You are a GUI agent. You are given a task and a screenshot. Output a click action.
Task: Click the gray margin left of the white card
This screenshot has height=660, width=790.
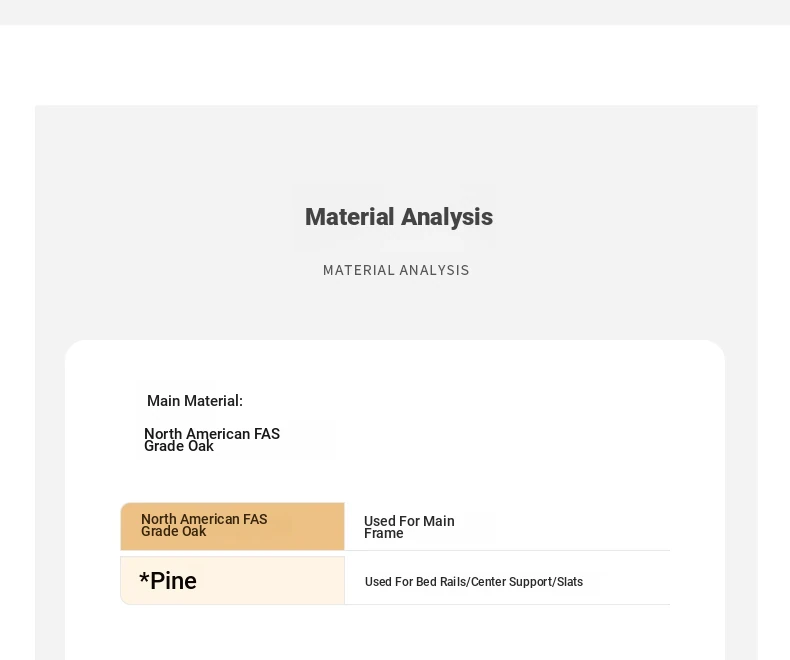[50, 499]
